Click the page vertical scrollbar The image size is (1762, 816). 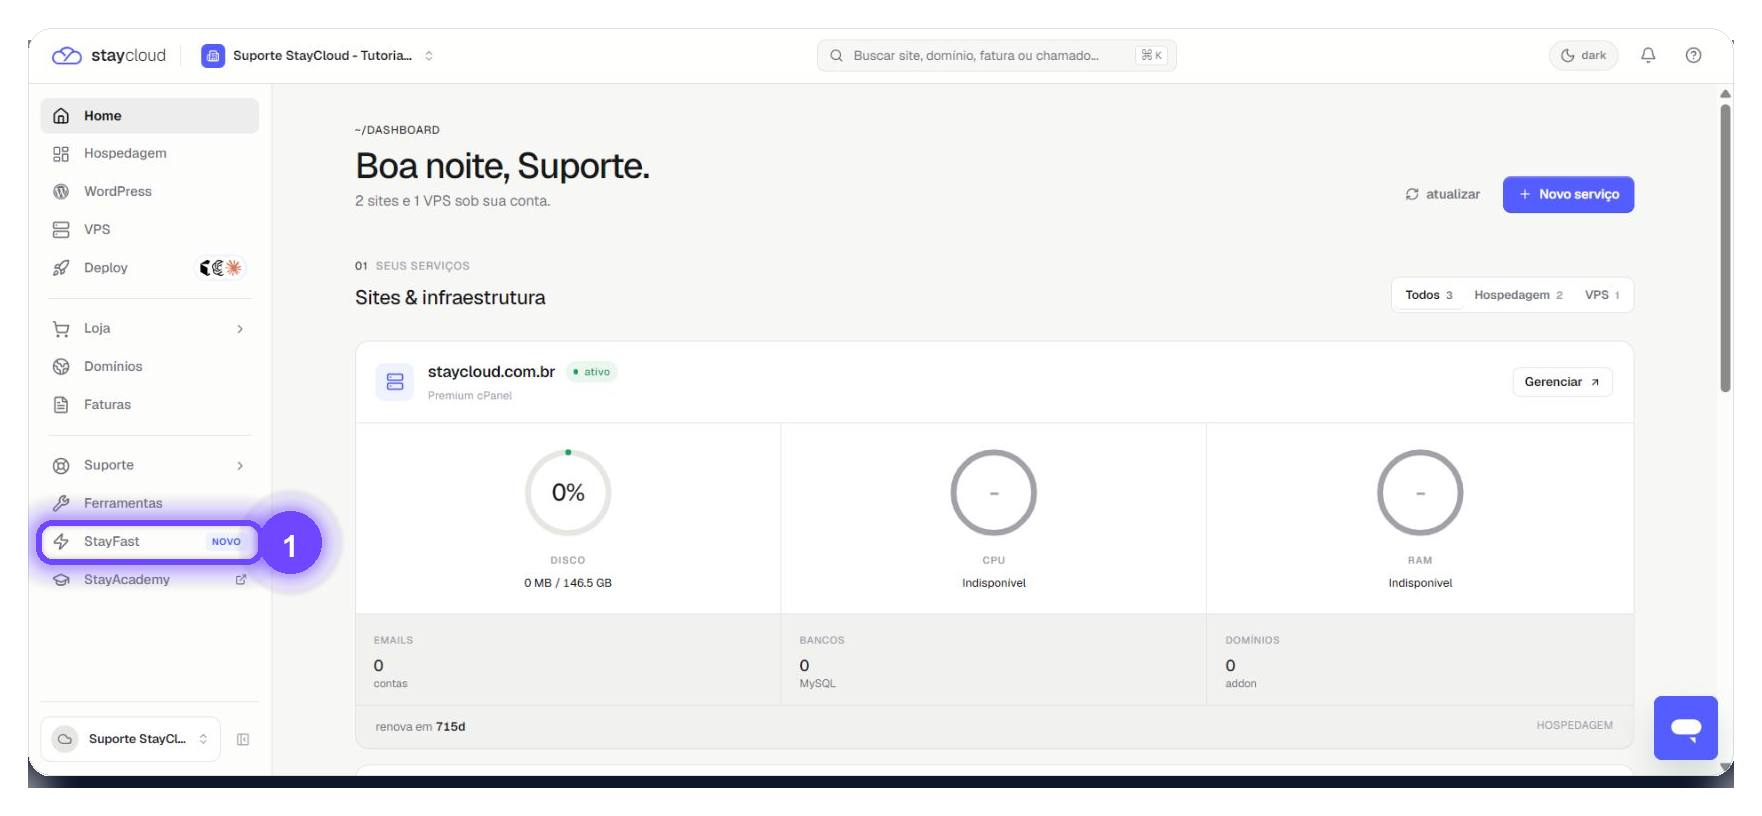click(x=1726, y=248)
